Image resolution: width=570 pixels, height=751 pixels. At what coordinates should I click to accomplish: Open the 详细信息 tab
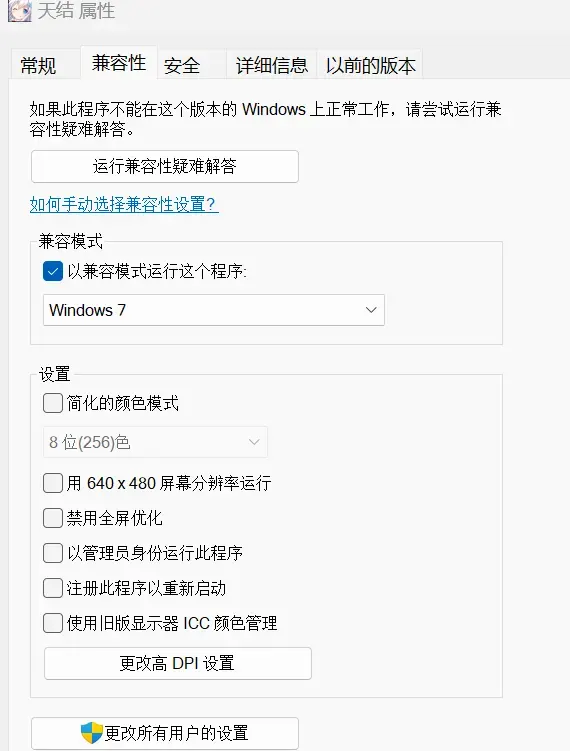click(x=272, y=65)
